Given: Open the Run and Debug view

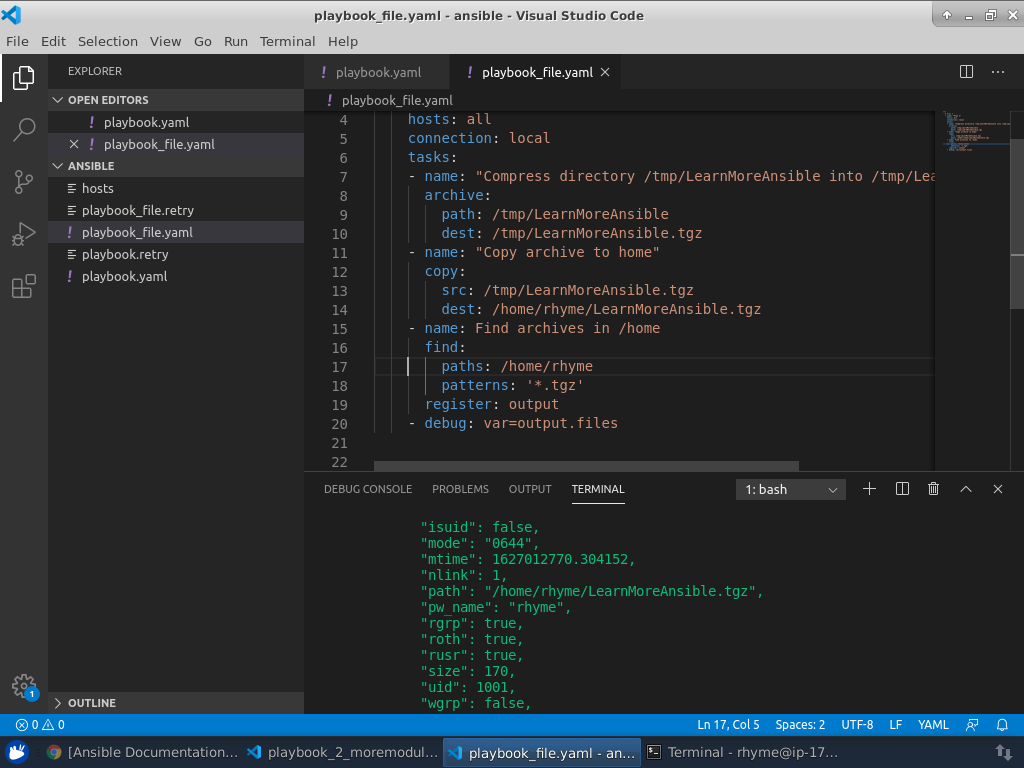Looking at the screenshot, I should (24, 235).
